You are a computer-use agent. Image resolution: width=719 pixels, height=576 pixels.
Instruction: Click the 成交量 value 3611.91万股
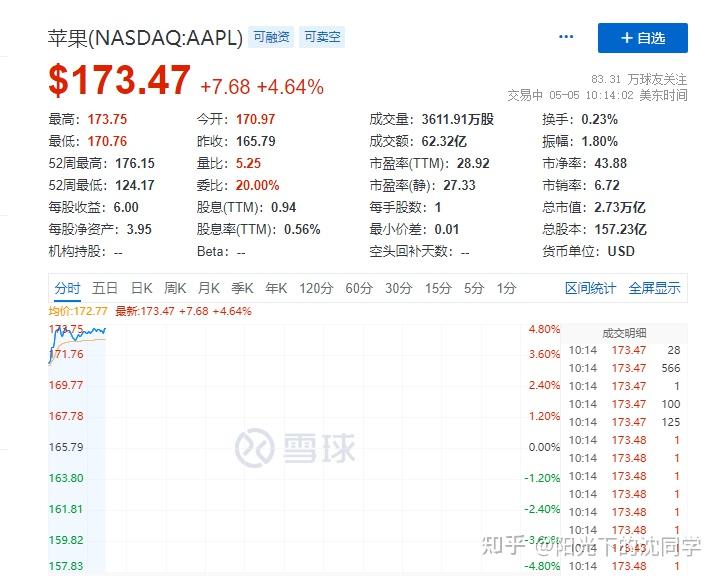(x=458, y=119)
